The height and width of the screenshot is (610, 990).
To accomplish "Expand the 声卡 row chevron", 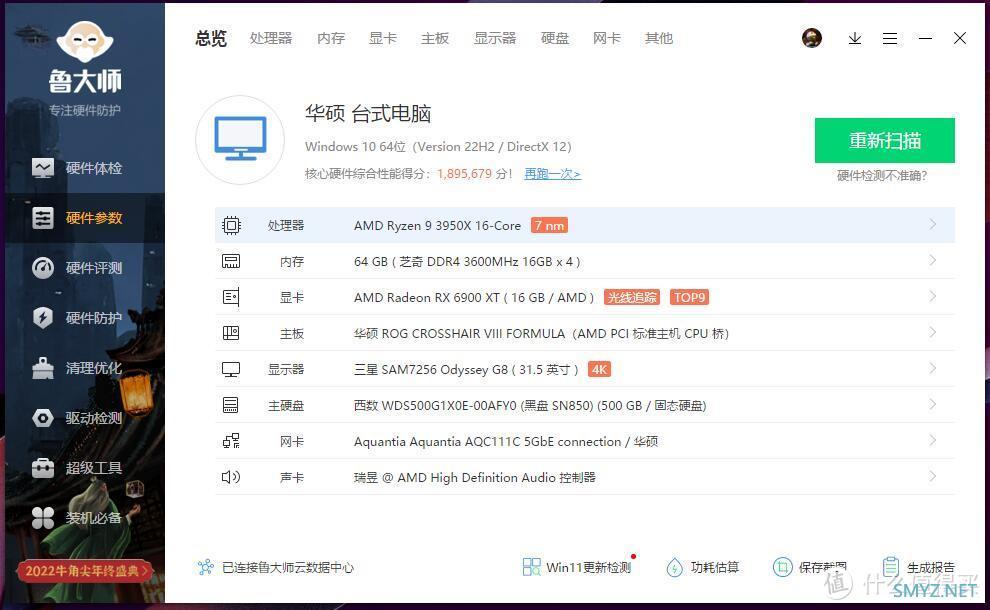I will pos(933,476).
